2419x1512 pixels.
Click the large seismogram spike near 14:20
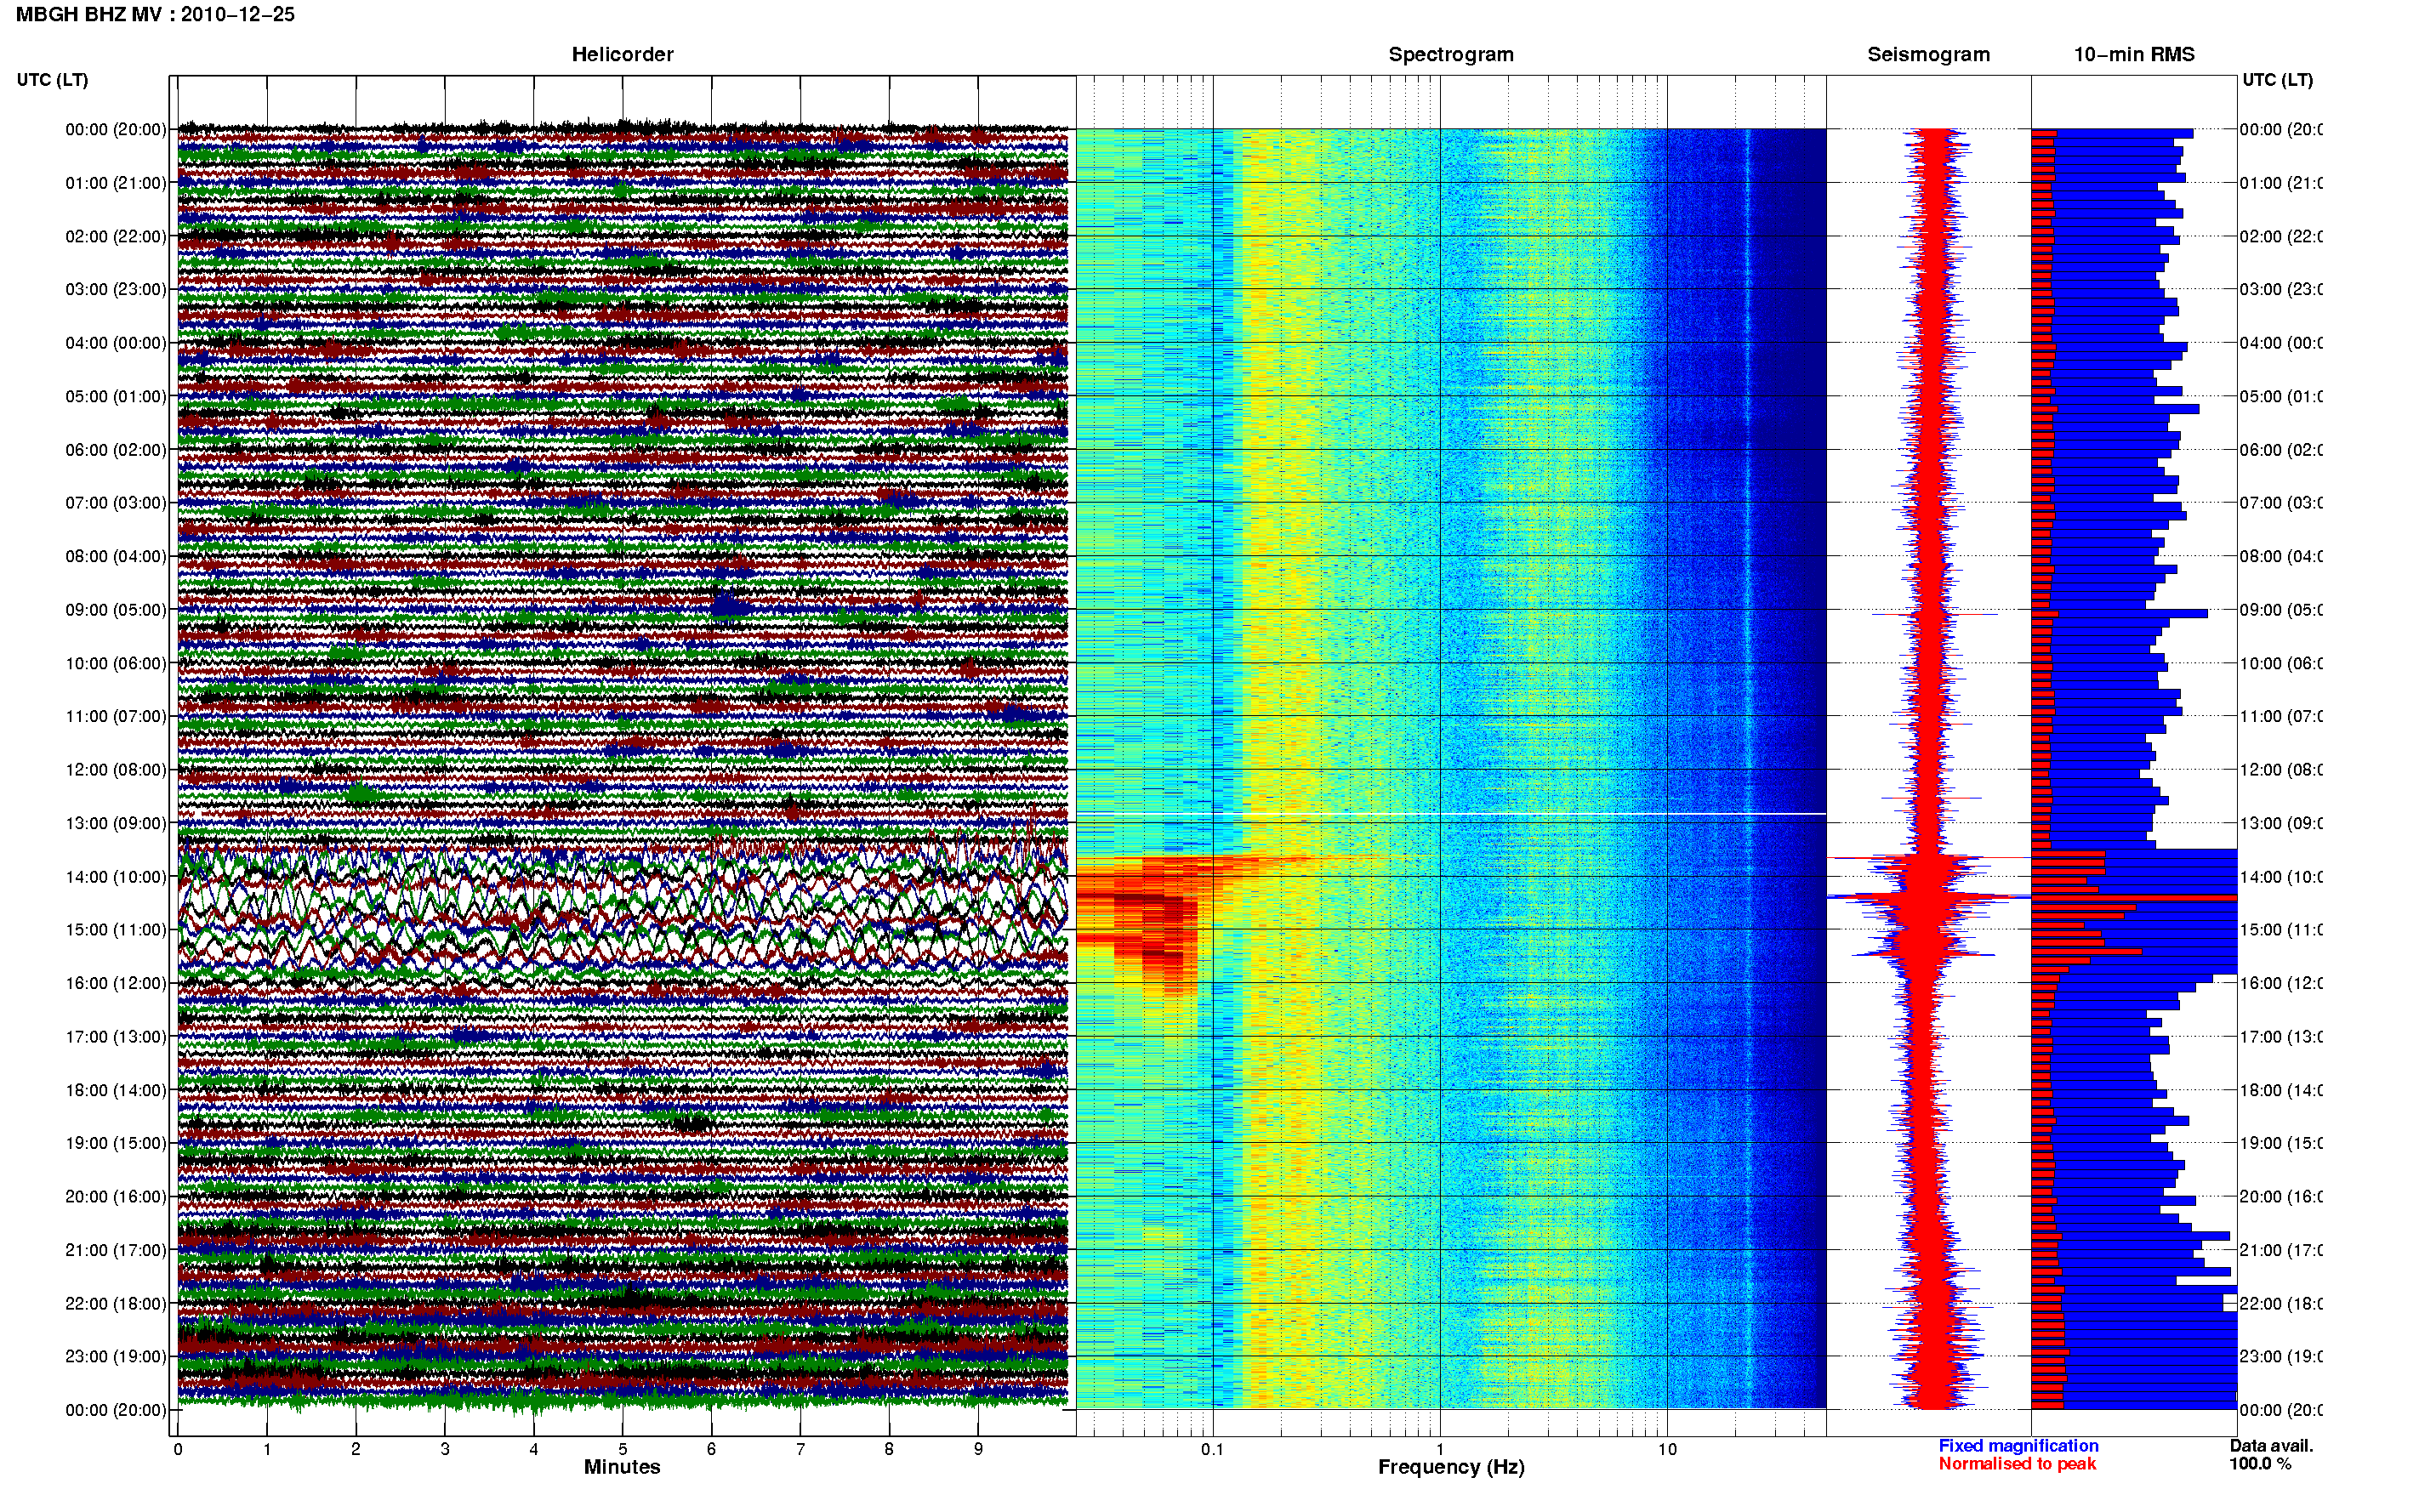point(1929,897)
